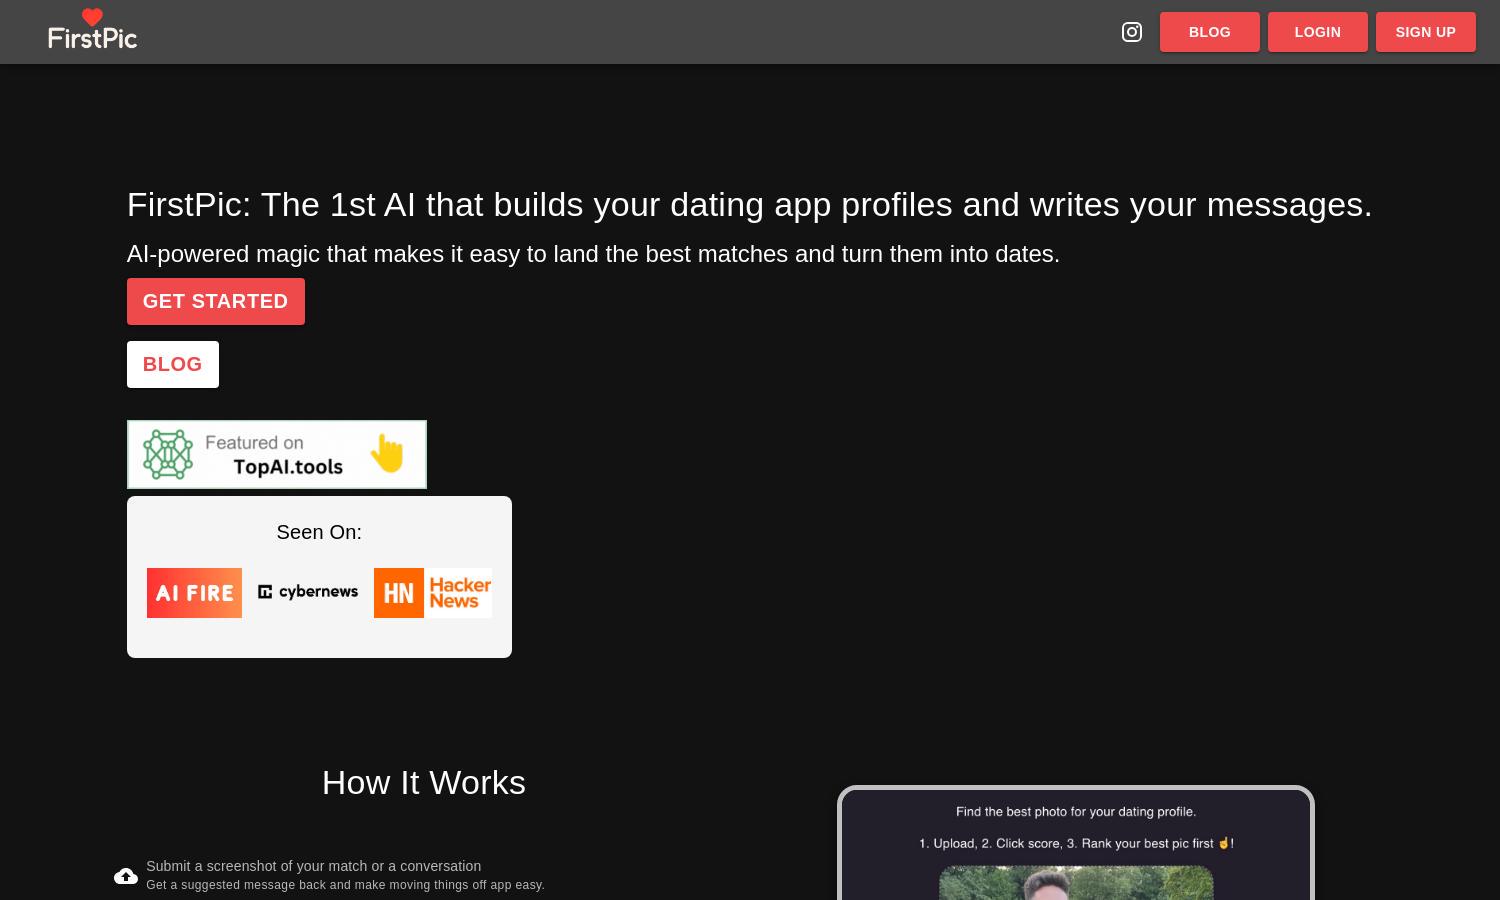
Task: Open the Featured on TopAI.tools badge
Action: [x=277, y=454]
